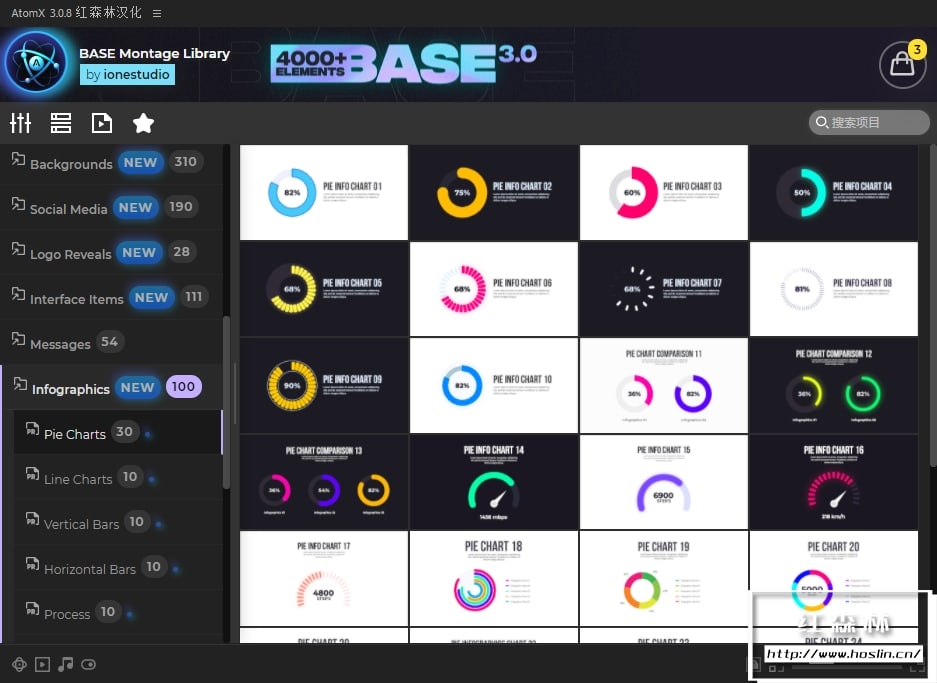Image resolution: width=937 pixels, height=683 pixels.
Task: Open the Logo Reveals category
Action: coord(111,252)
